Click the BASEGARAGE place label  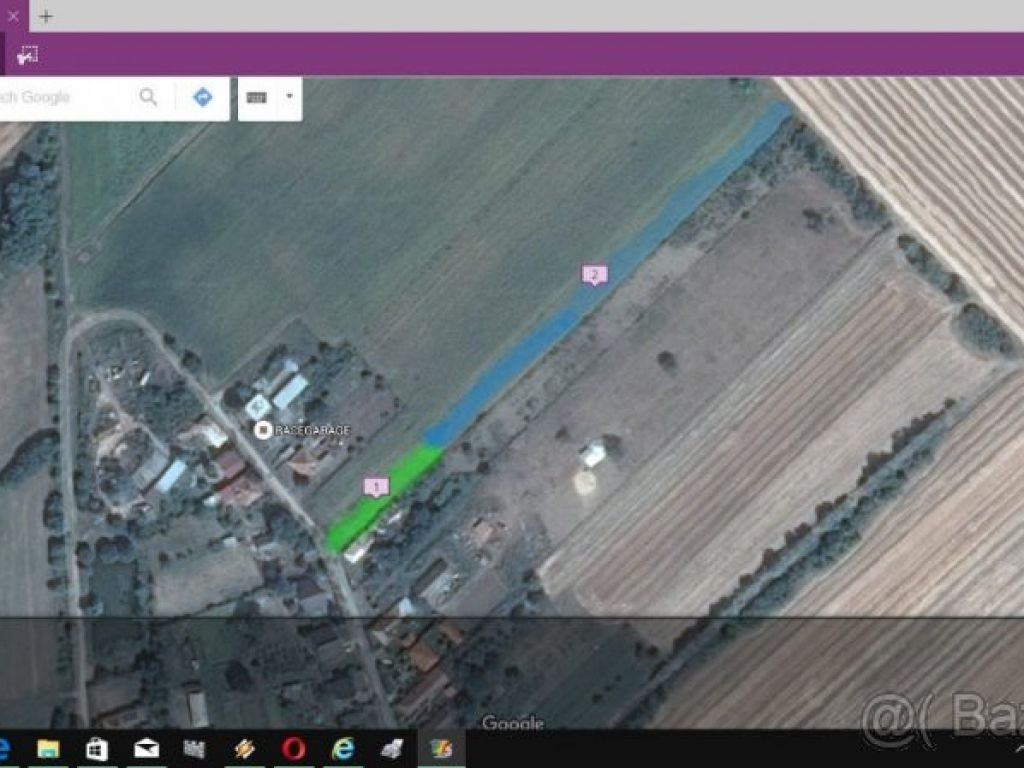[x=312, y=430]
